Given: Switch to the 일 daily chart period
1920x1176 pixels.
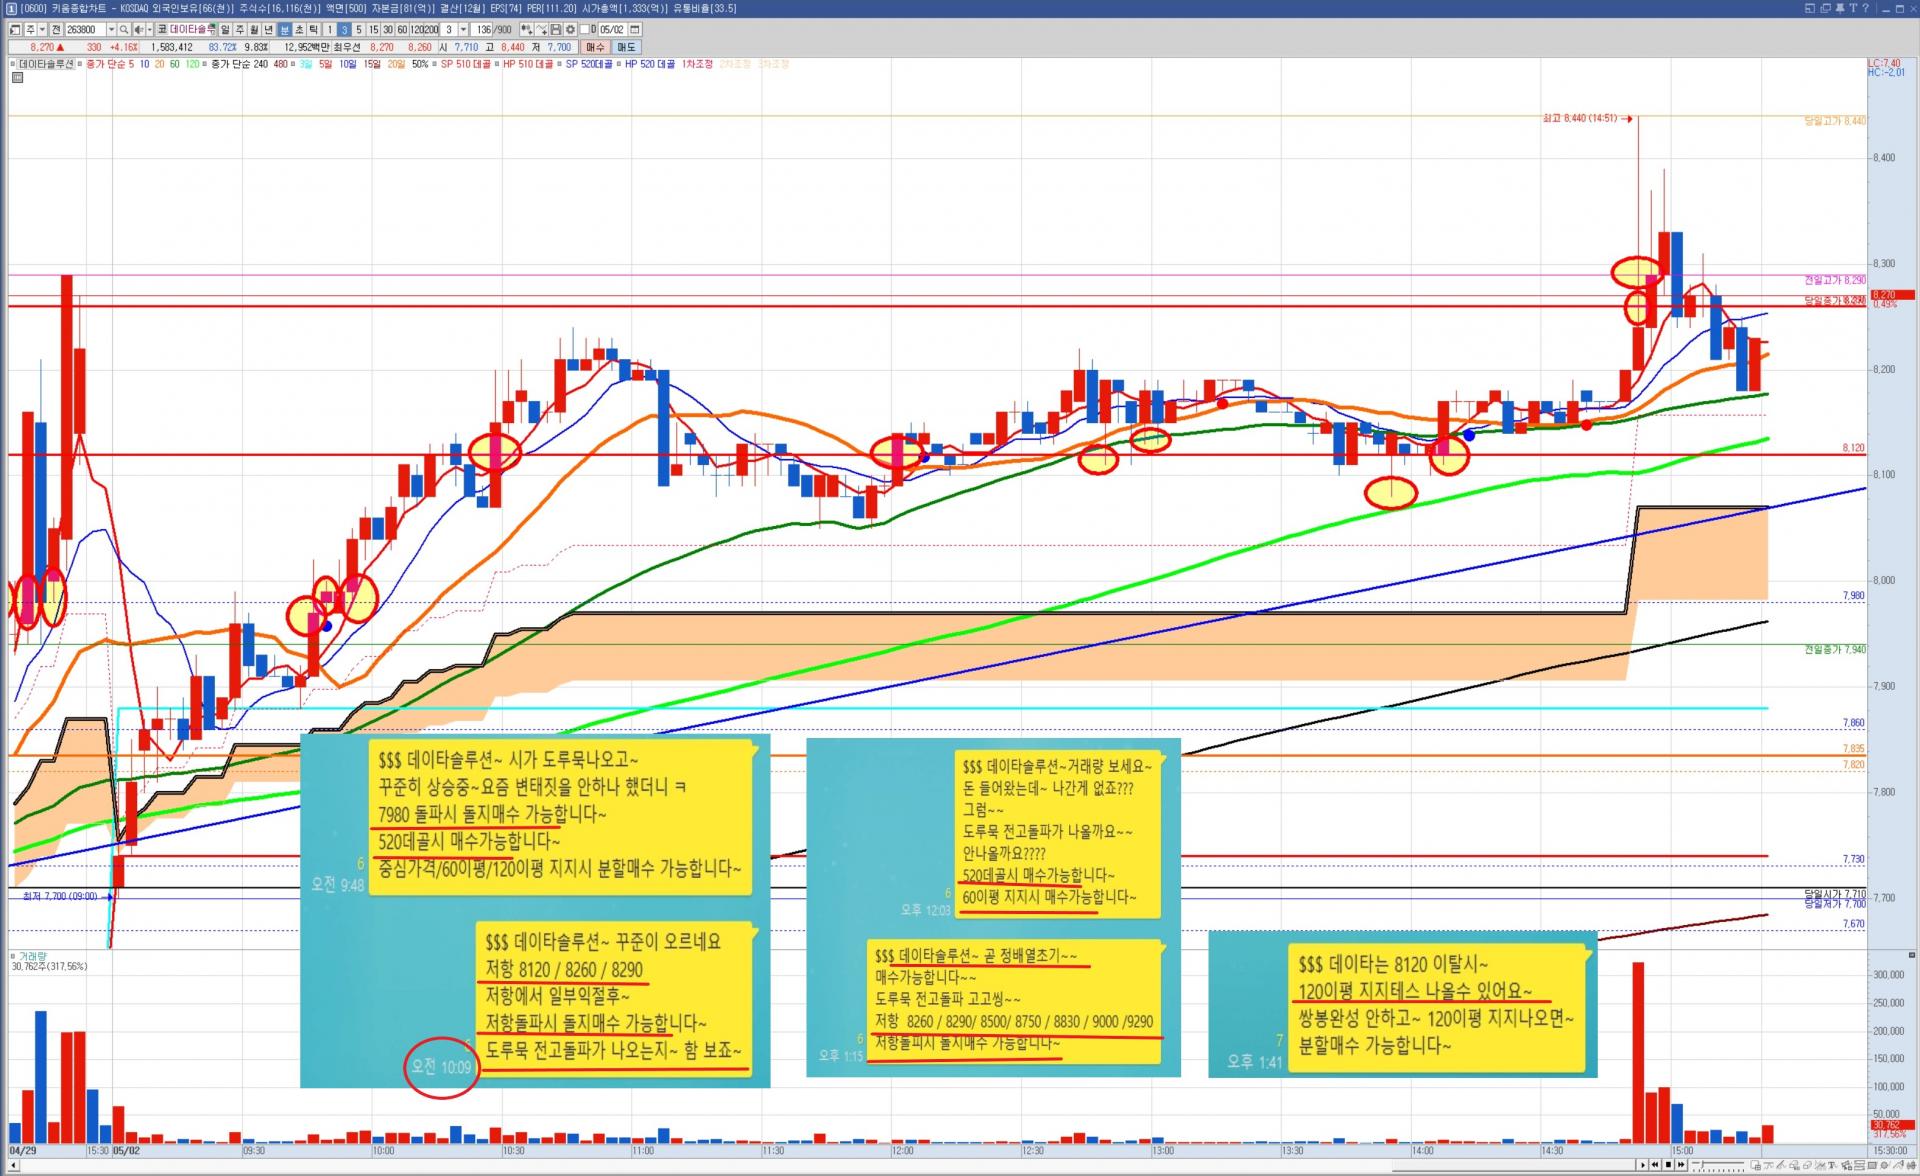Looking at the screenshot, I should [225, 30].
